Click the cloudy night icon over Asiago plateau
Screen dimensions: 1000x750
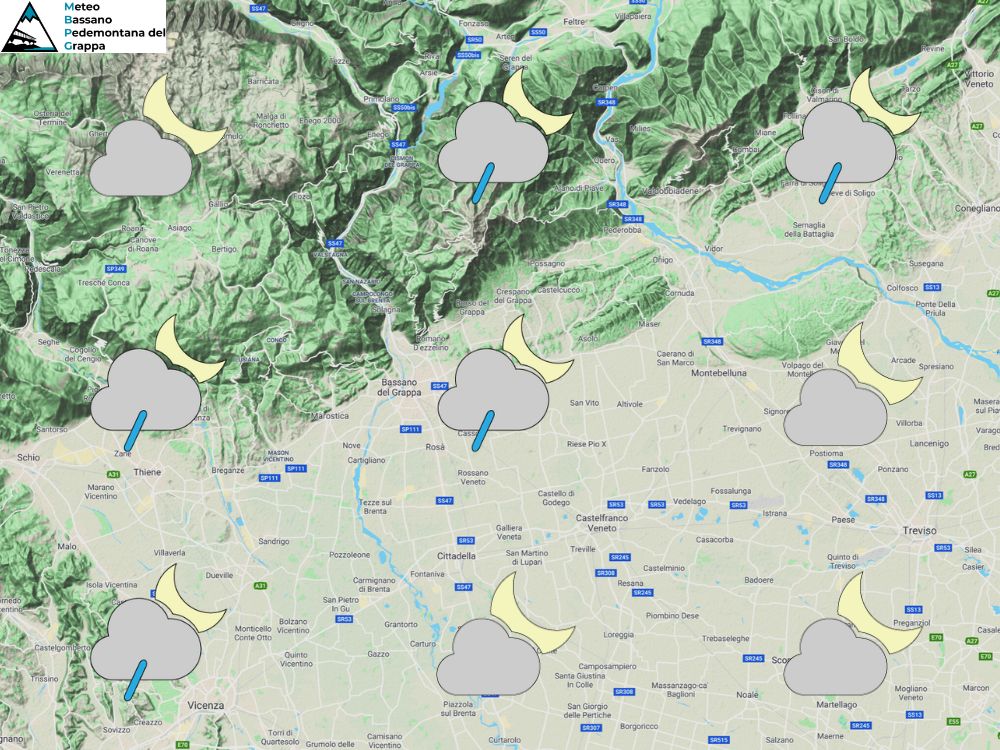click(156, 137)
